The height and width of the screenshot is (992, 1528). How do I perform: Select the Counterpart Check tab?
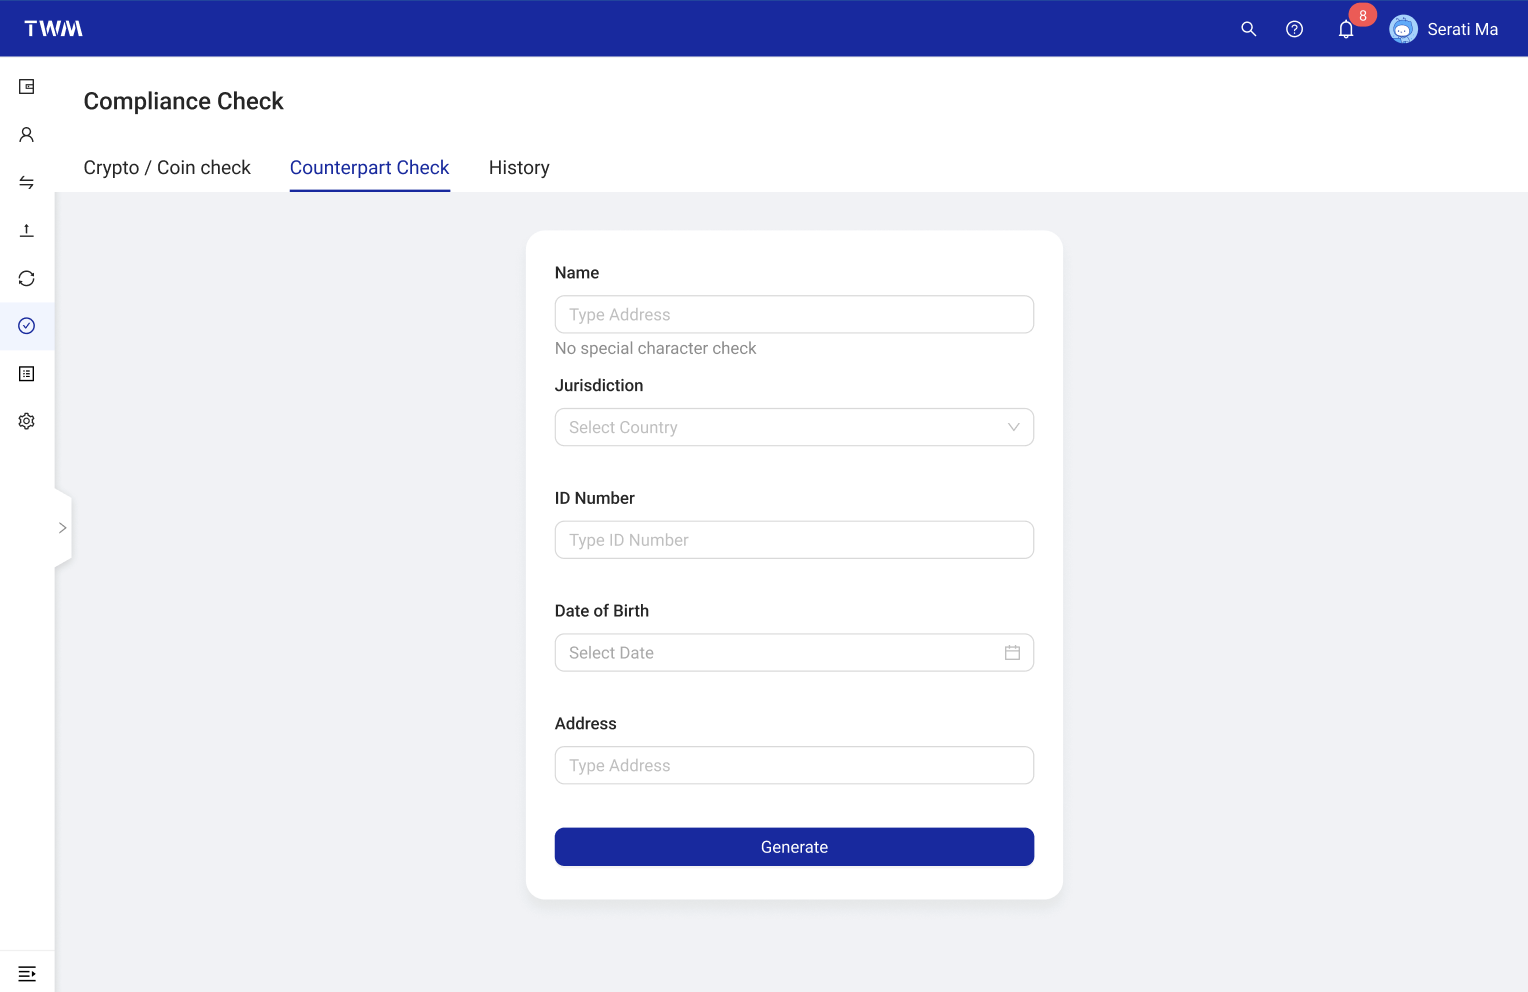[x=370, y=168]
